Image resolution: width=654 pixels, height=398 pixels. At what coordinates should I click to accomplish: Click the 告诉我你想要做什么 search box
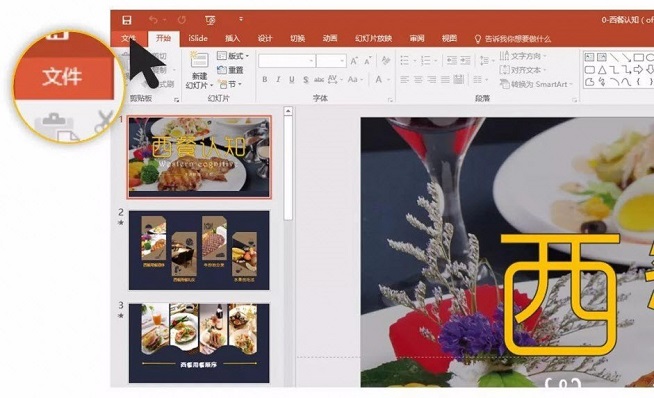[x=513, y=39]
